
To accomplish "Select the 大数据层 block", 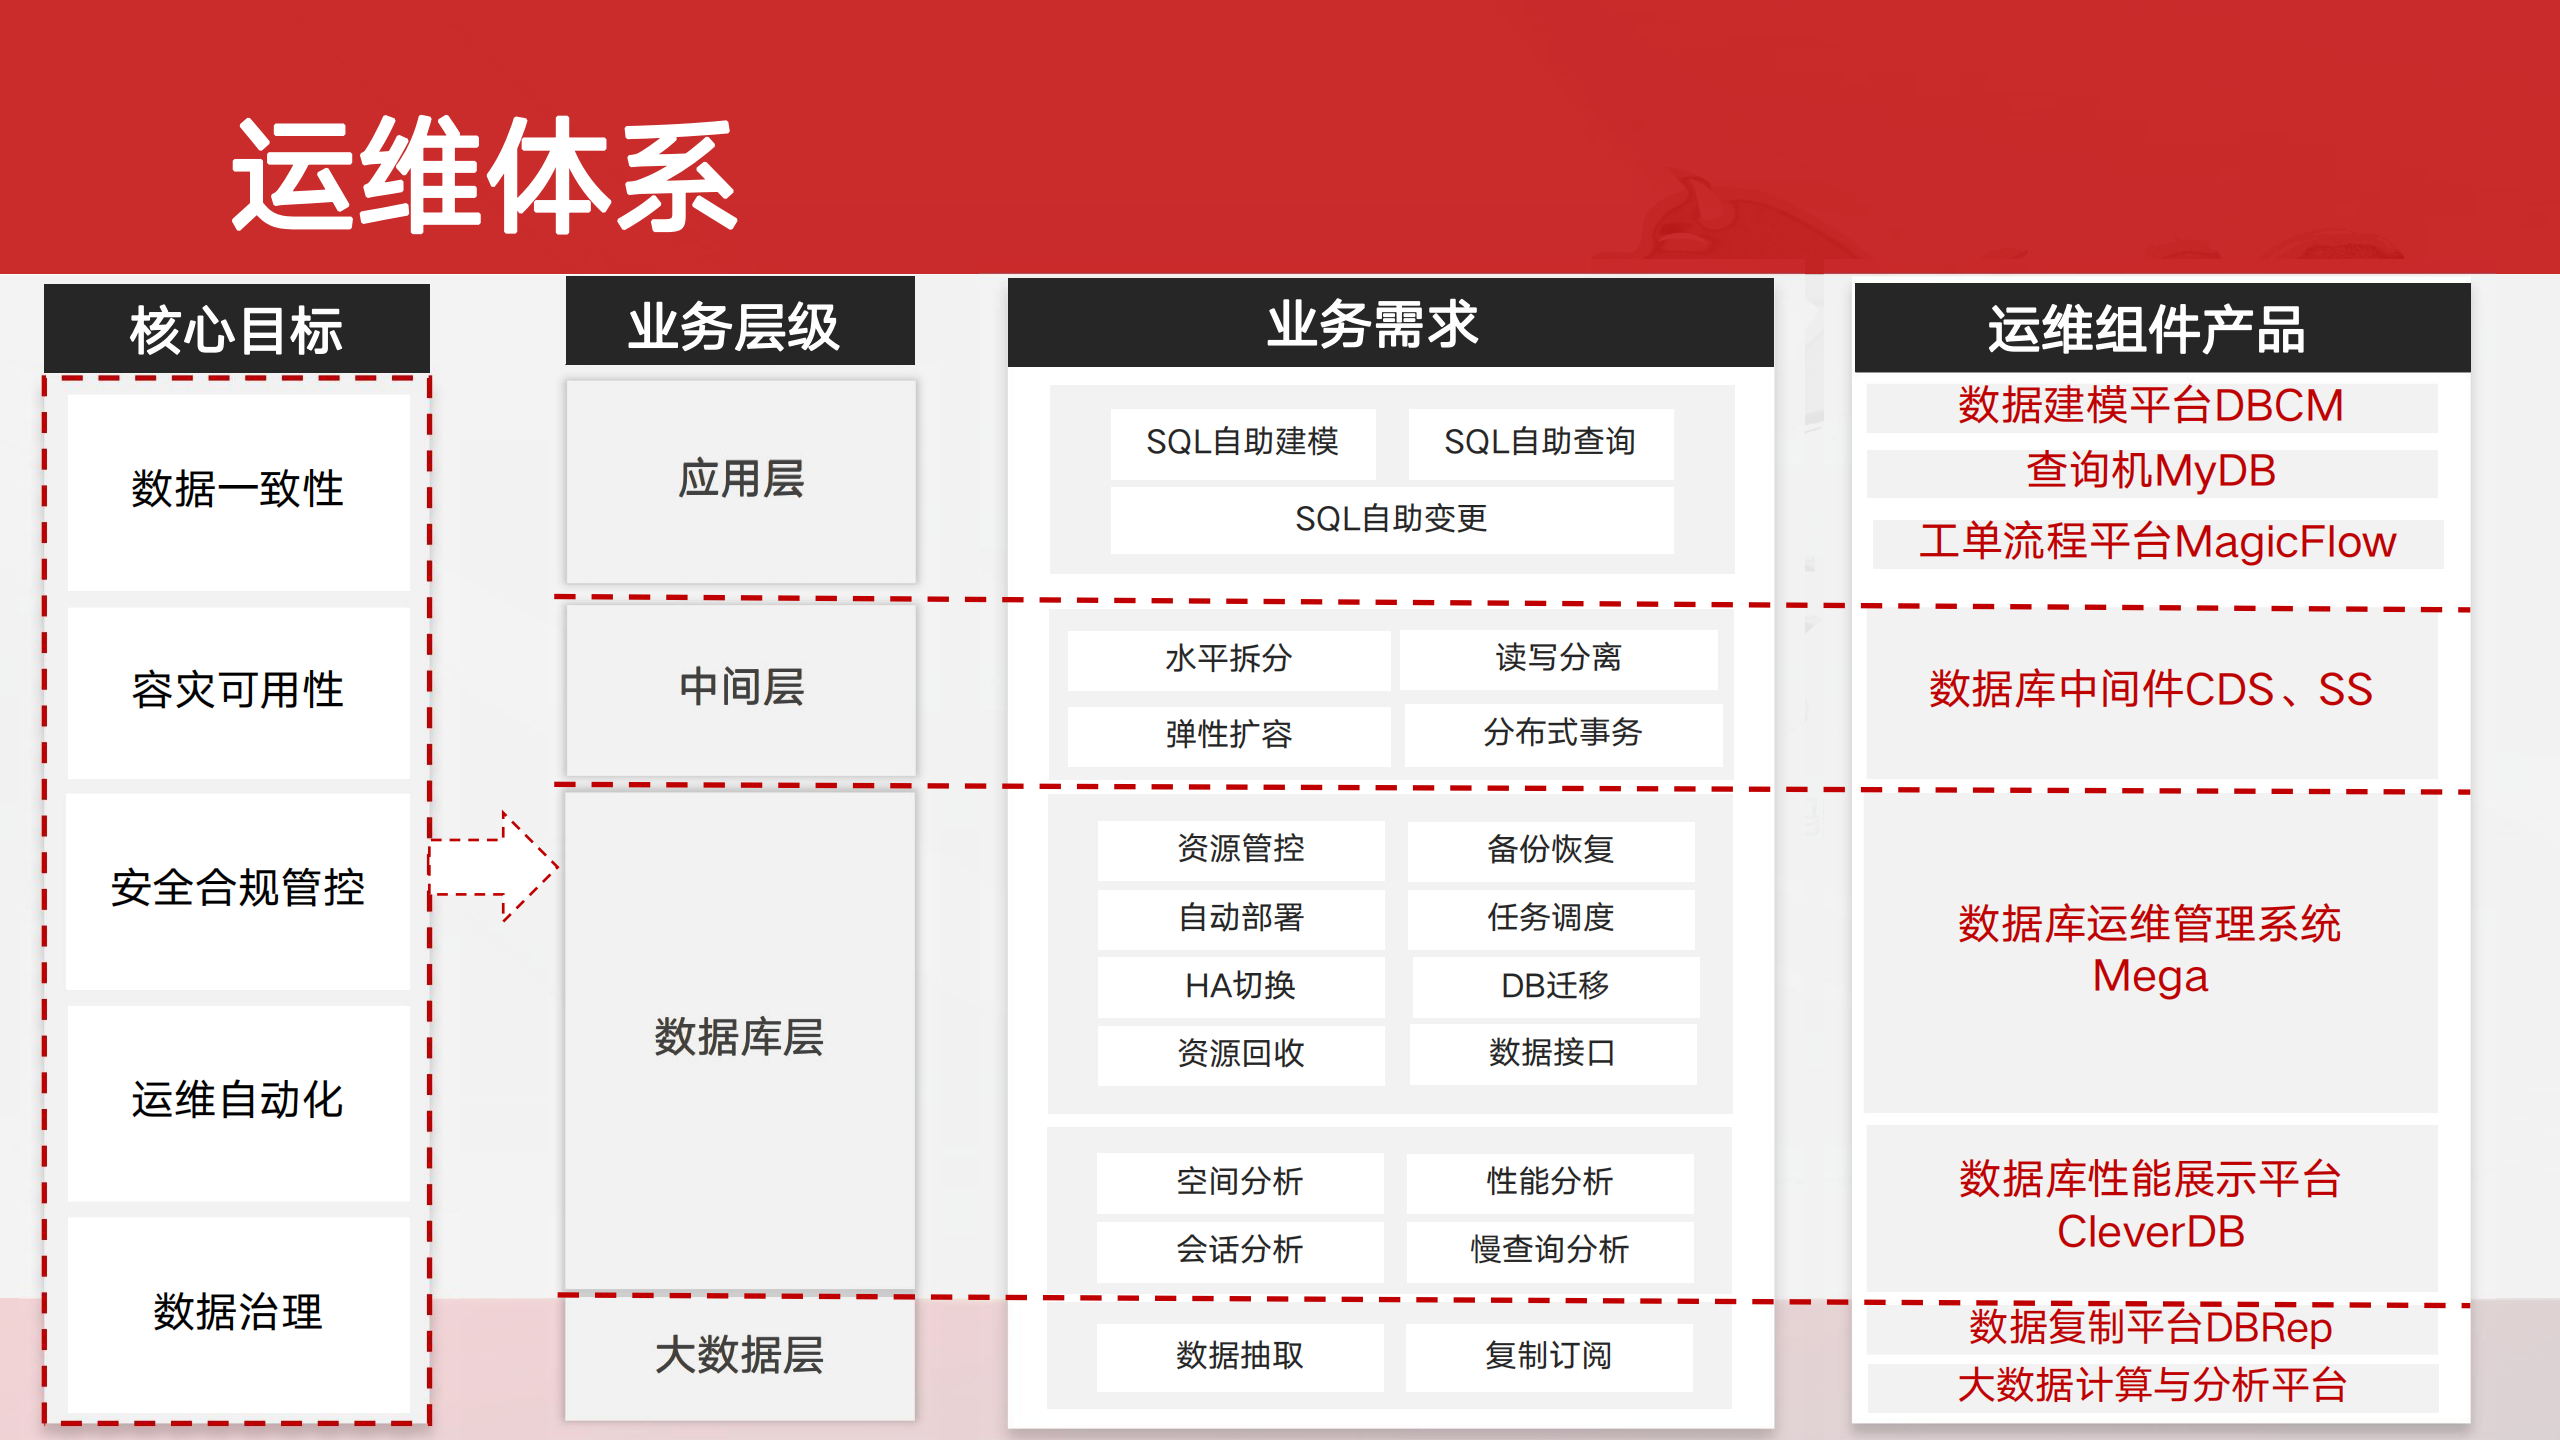I will pyautogui.click(x=740, y=1357).
